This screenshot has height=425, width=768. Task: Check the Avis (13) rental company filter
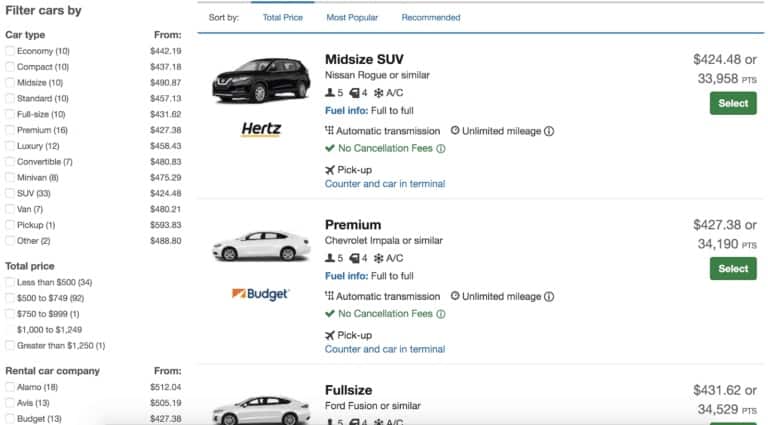(x=10, y=403)
